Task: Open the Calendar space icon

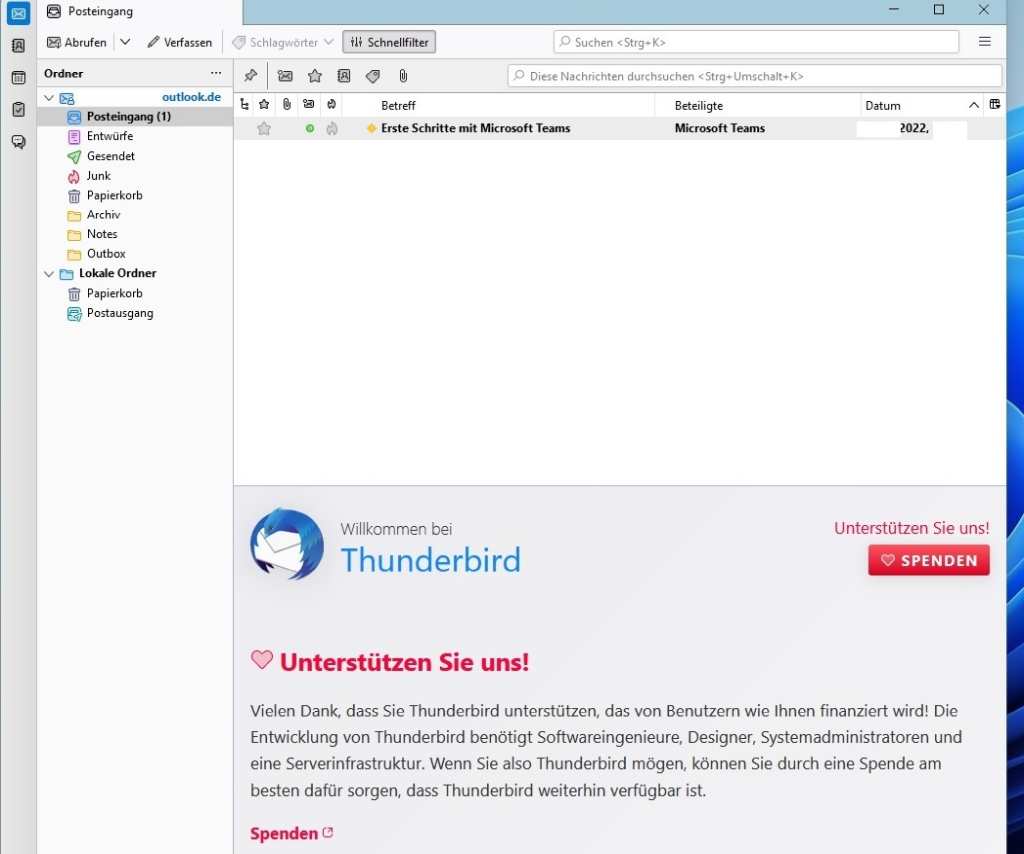Action: click(x=18, y=78)
